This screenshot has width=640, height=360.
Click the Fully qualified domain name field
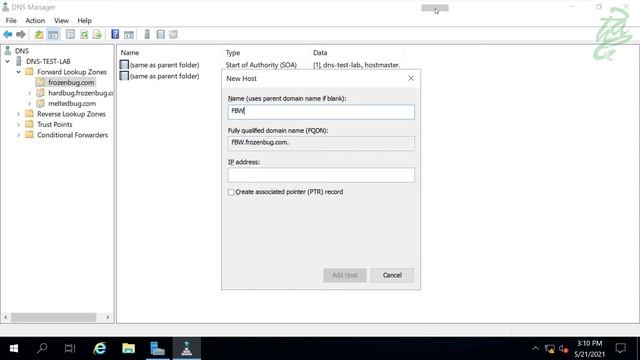click(321, 143)
